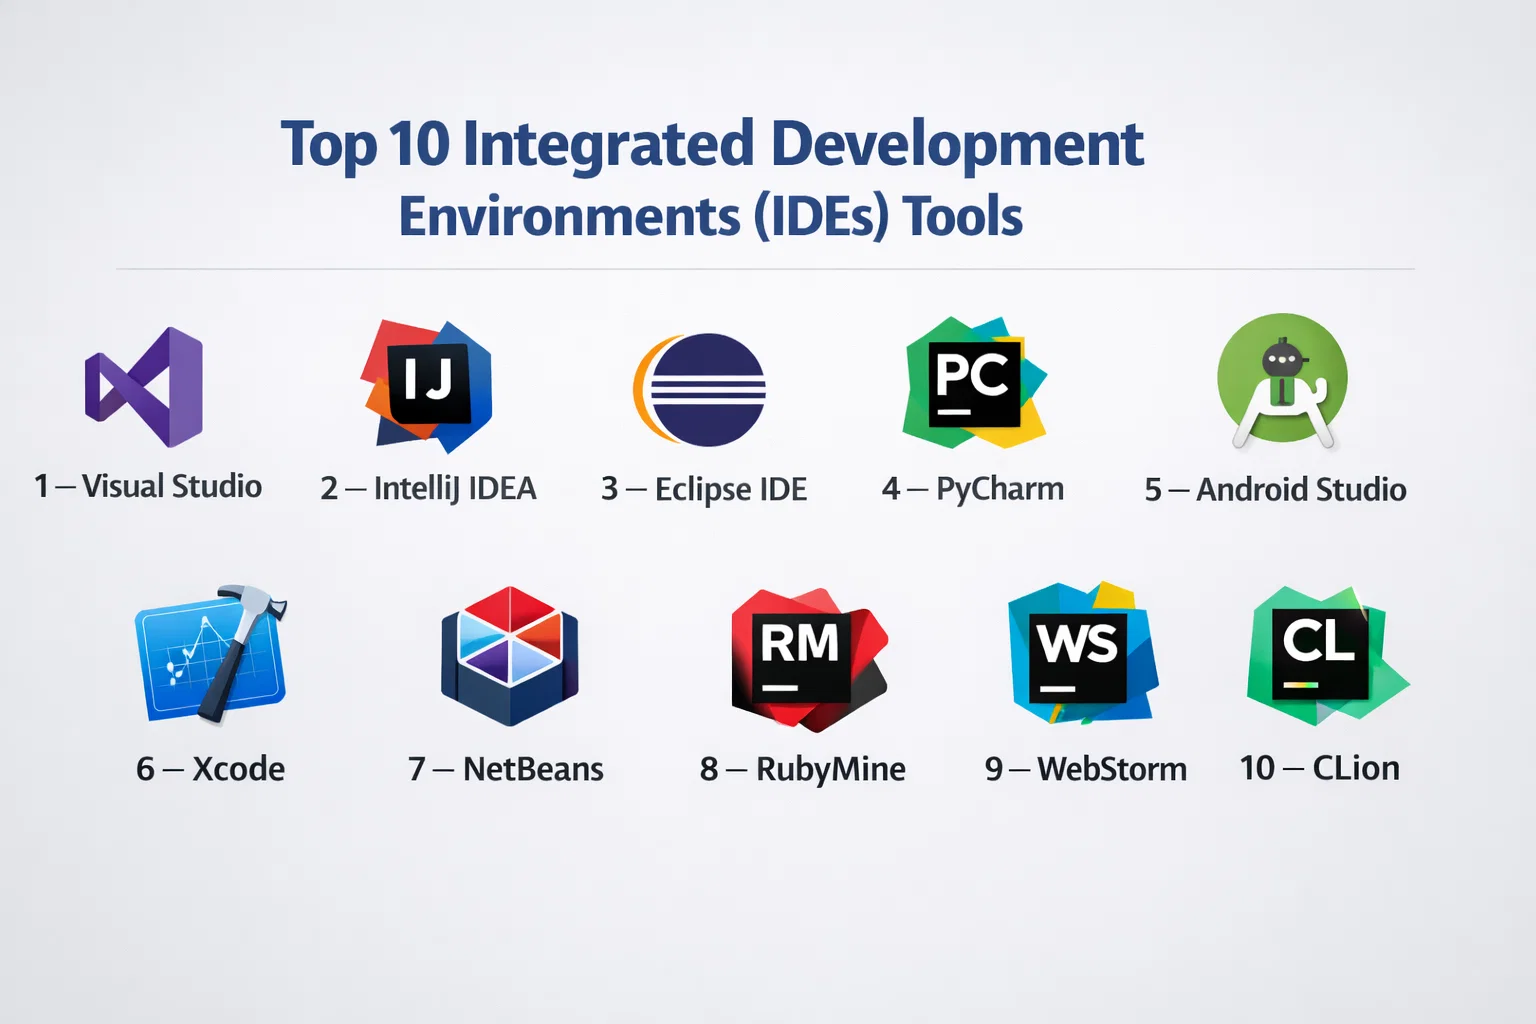Screen dimensions: 1536x1024
Task: Click the '2 – IntelliJ IDEA' label
Action: (x=428, y=488)
